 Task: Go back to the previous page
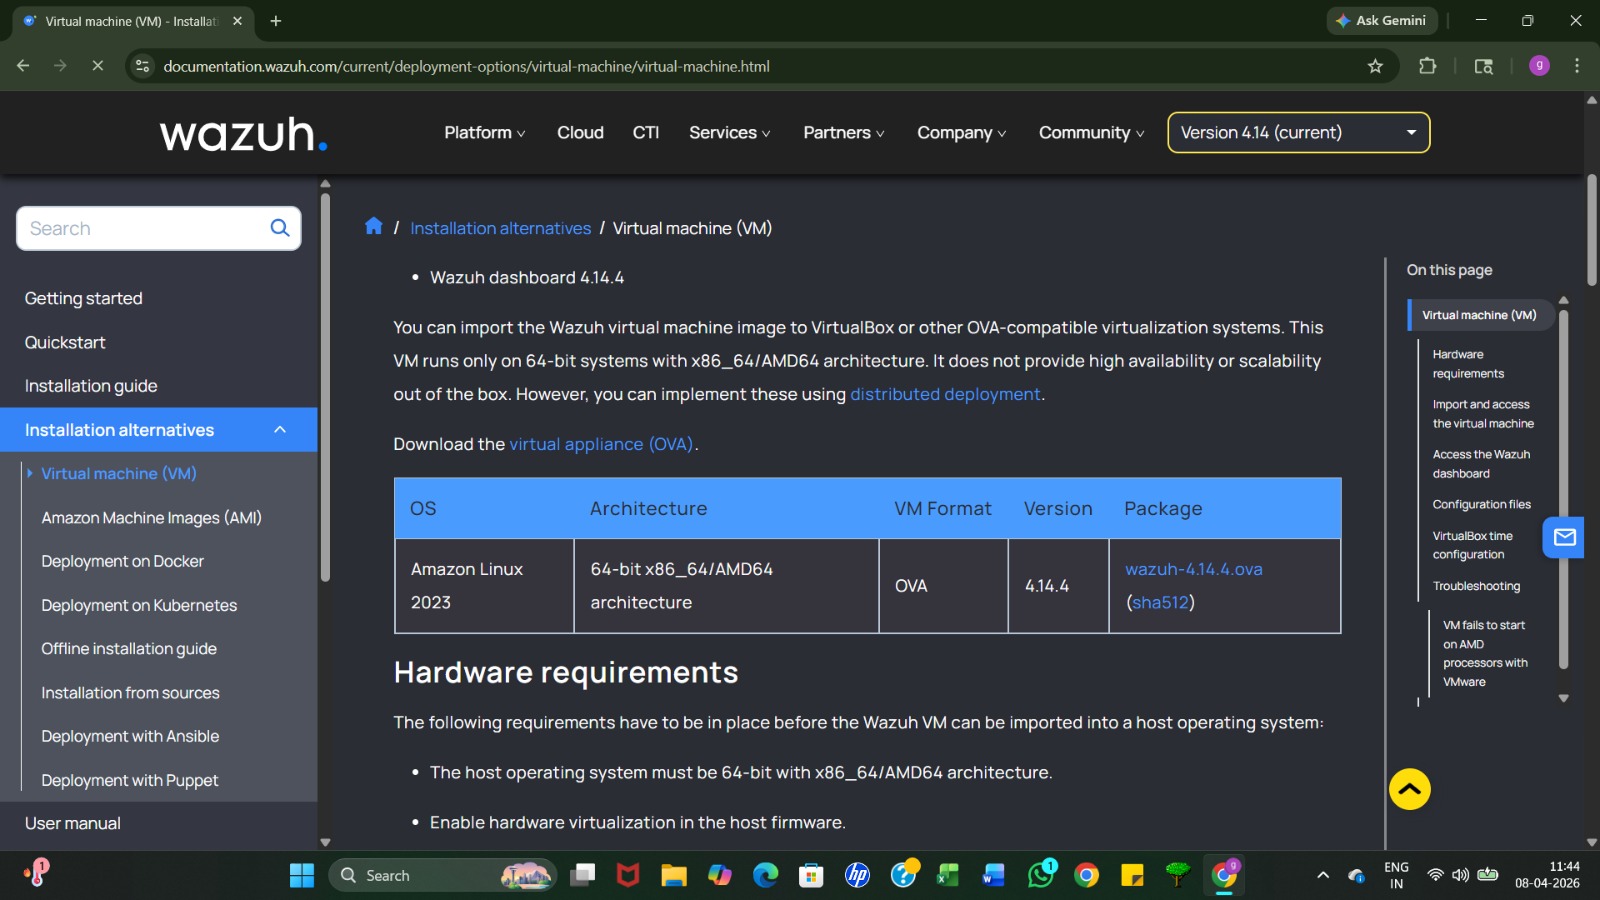tap(23, 66)
